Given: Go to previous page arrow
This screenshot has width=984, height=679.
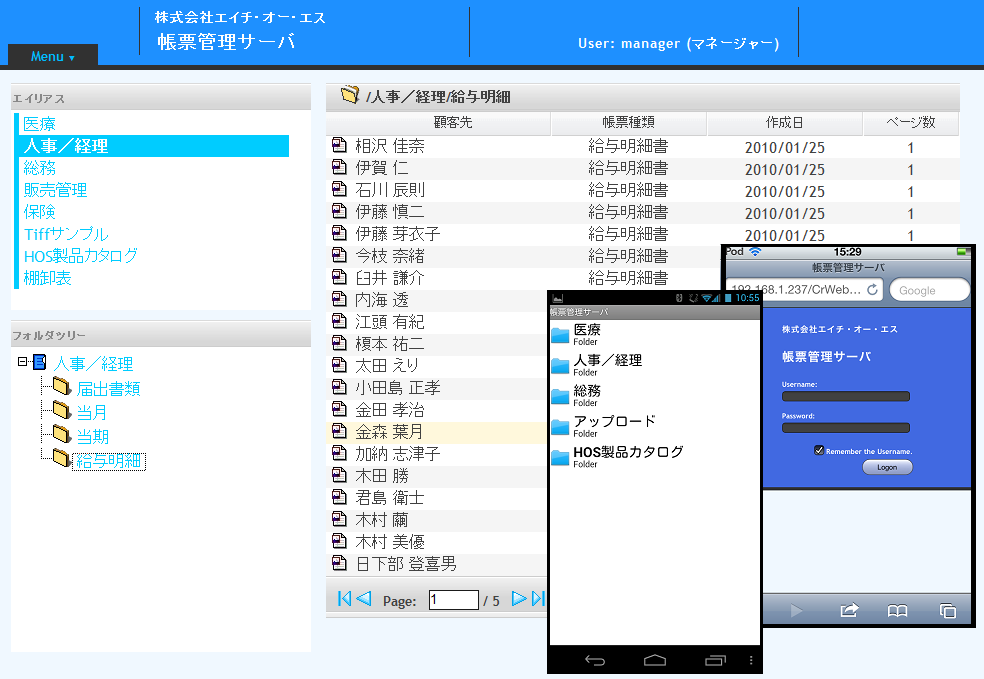Looking at the screenshot, I should (364, 599).
